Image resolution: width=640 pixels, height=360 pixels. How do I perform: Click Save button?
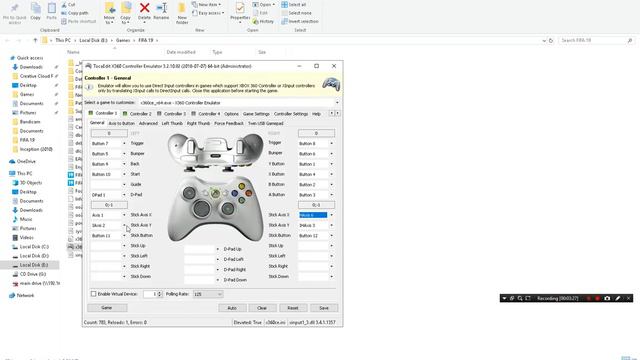(324, 308)
